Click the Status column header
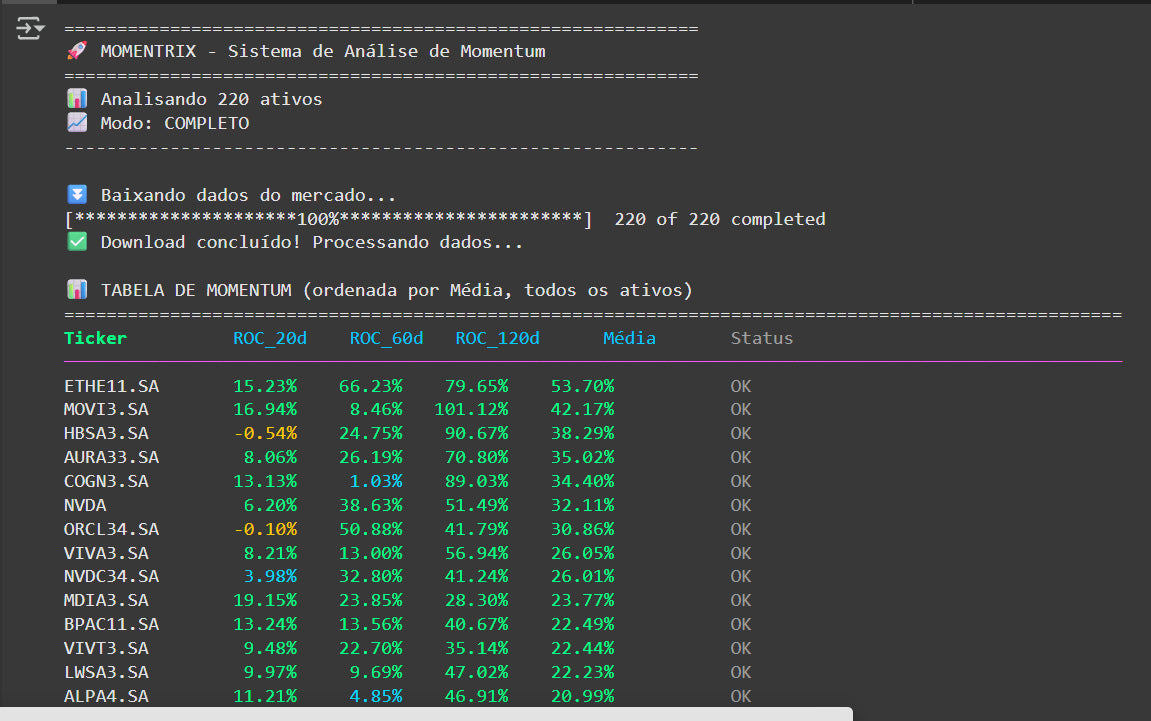This screenshot has width=1151, height=721. [x=761, y=338]
